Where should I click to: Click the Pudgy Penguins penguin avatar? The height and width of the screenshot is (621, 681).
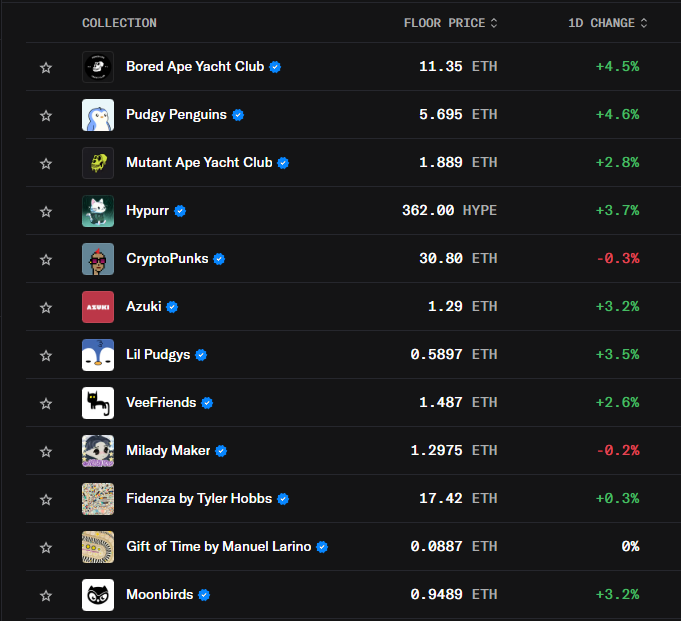click(98, 115)
